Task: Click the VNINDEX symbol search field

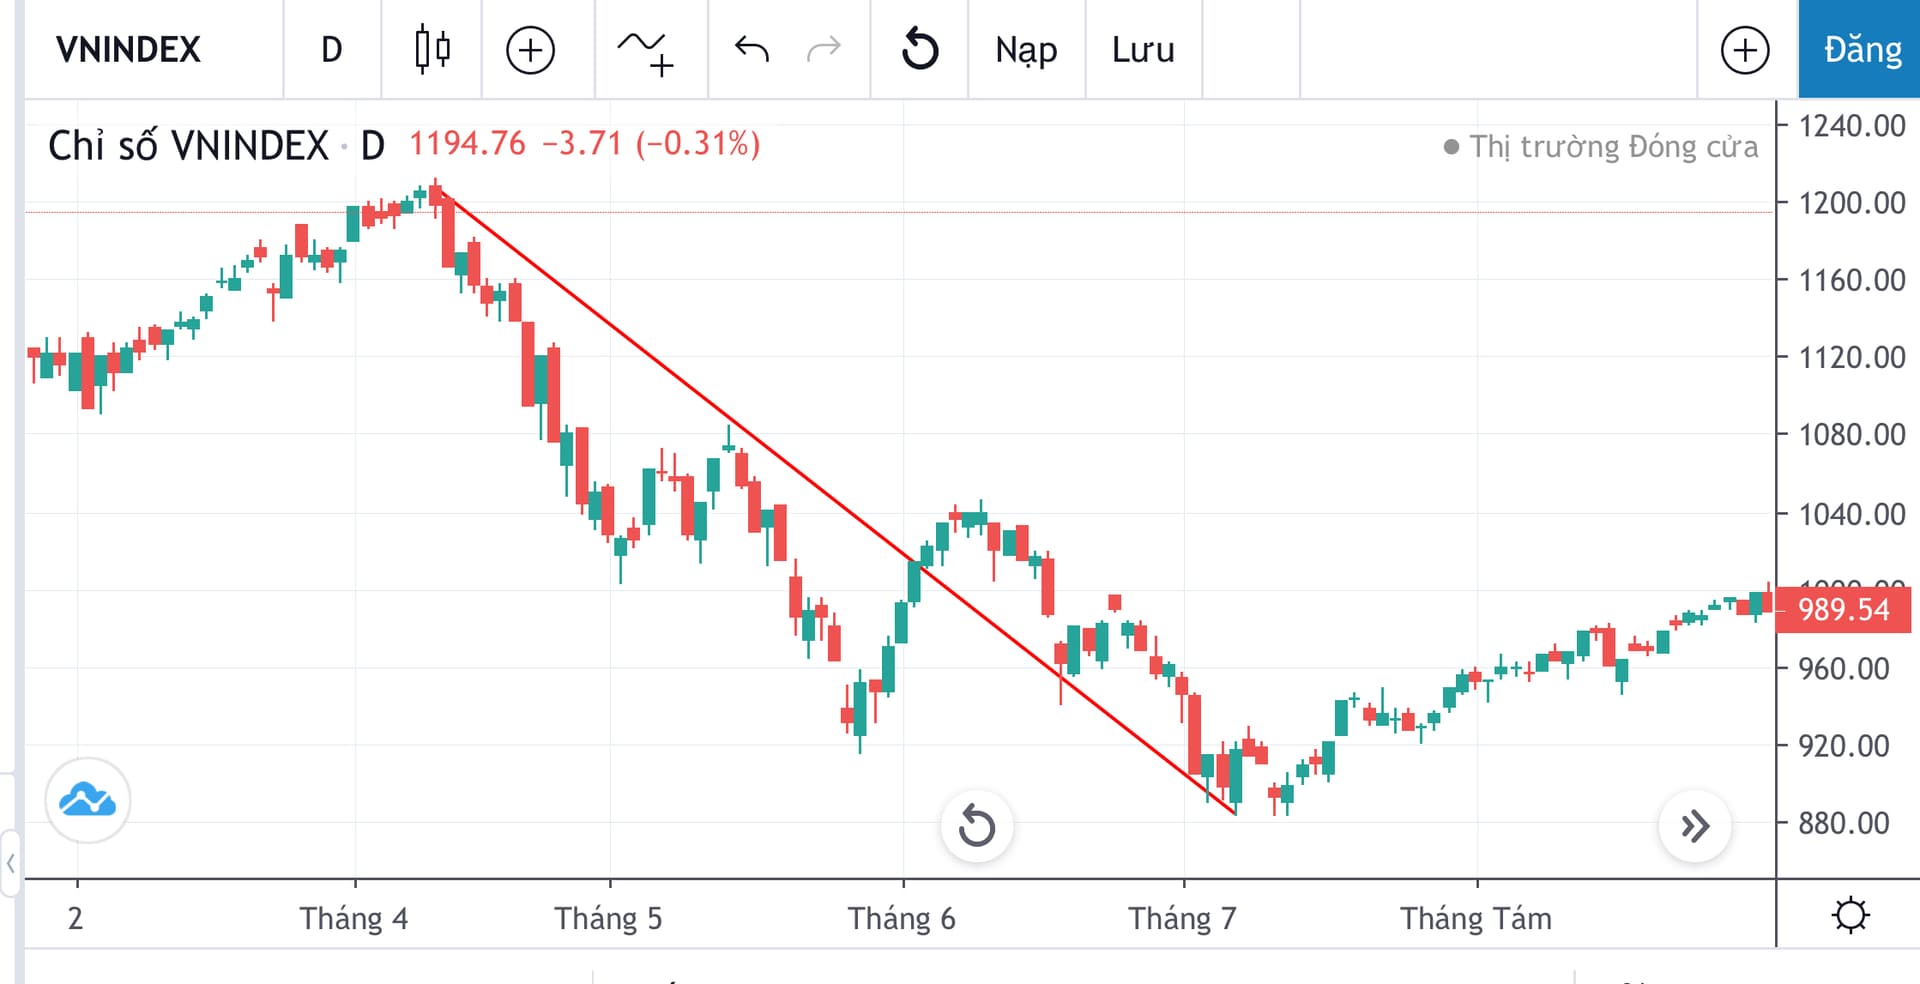Action: [128, 49]
